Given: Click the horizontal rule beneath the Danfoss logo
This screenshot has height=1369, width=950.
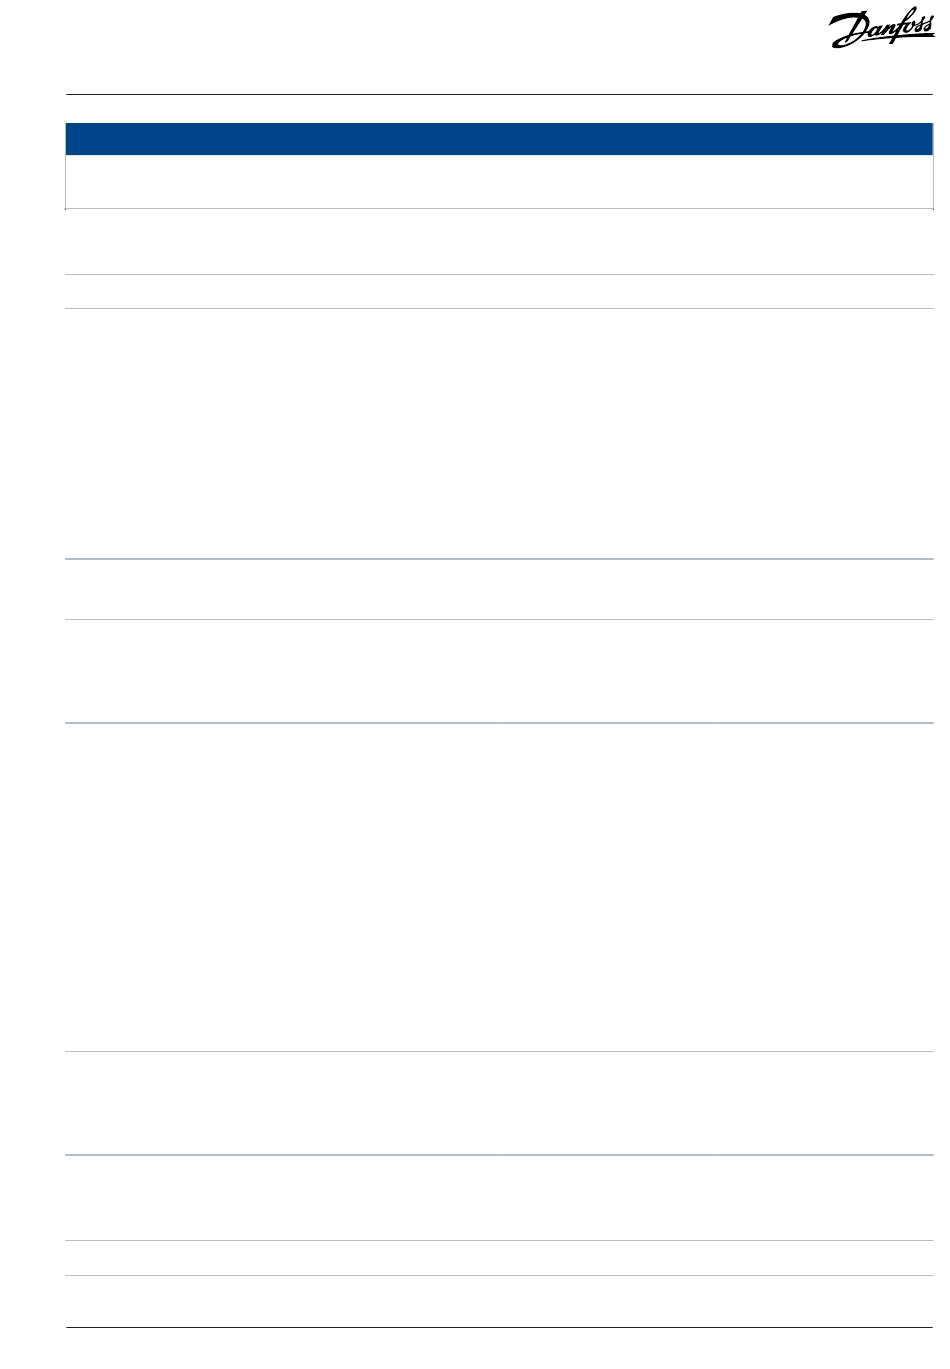Looking at the screenshot, I should [x=499, y=95].
